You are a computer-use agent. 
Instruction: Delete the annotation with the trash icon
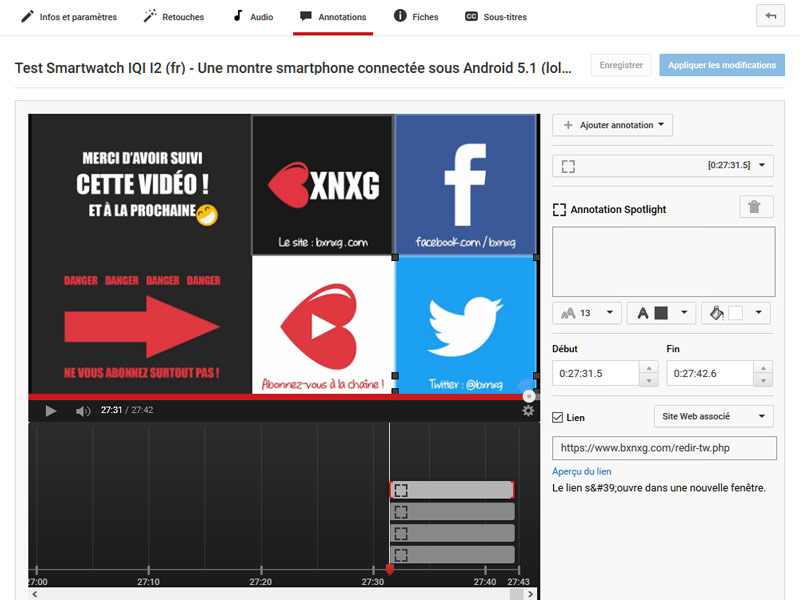[x=756, y=207]
